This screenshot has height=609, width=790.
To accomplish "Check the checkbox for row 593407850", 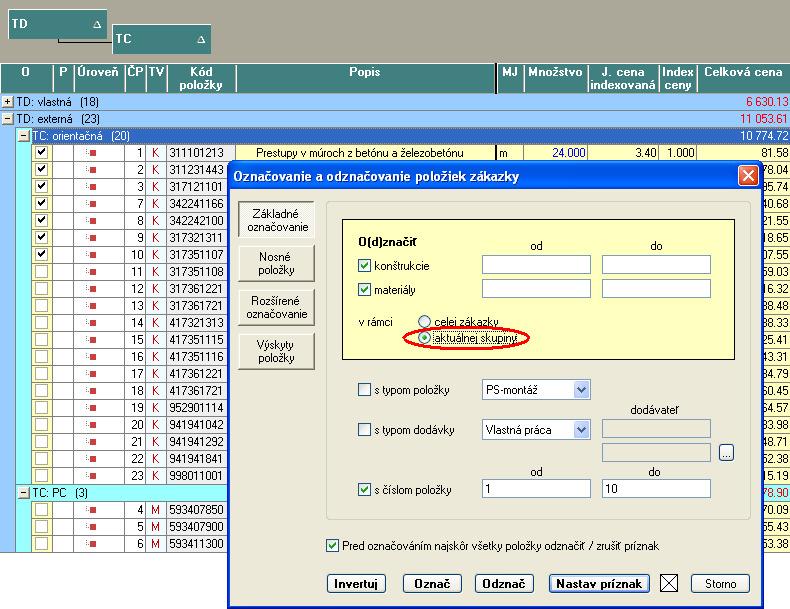I will (41, 510).
